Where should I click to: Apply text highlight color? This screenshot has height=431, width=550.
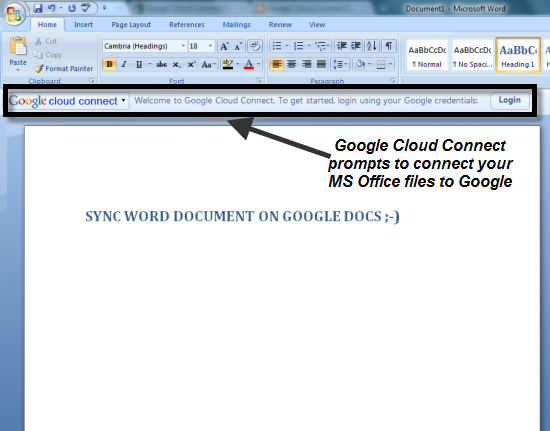pos(228,65)
